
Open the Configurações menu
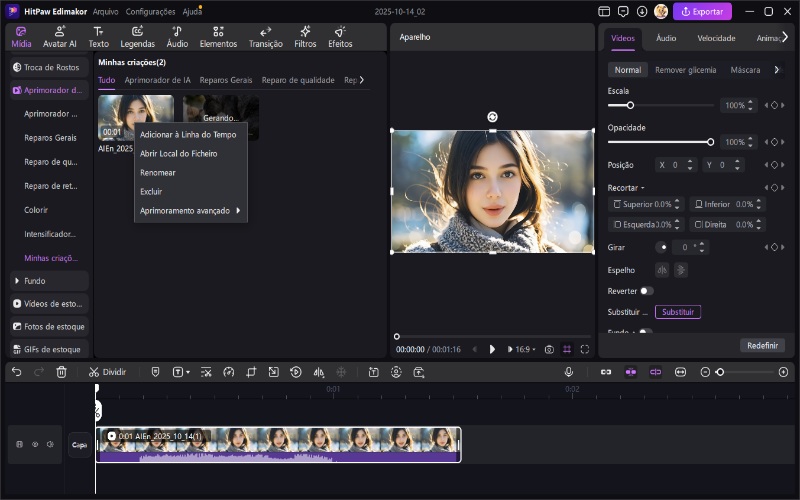point(150,11)
